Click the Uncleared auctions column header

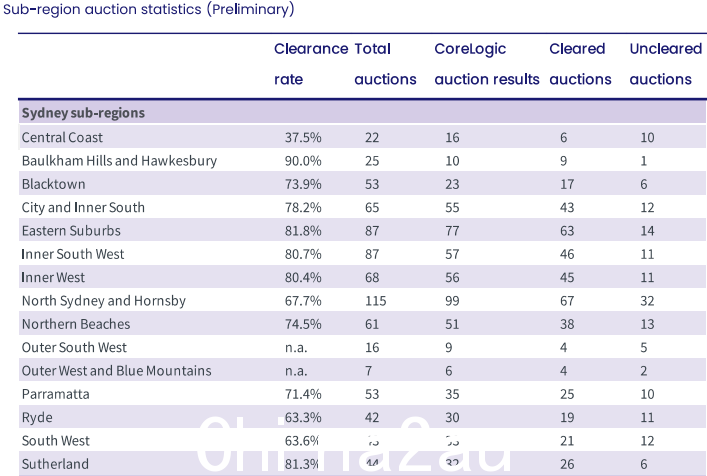[x=666, y=64]
